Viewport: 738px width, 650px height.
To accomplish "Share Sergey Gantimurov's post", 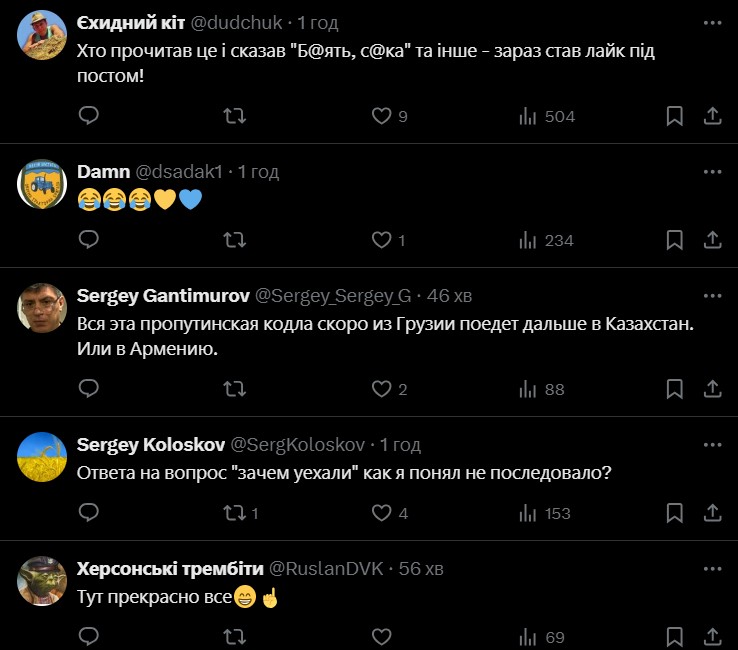I will point(713,389).
